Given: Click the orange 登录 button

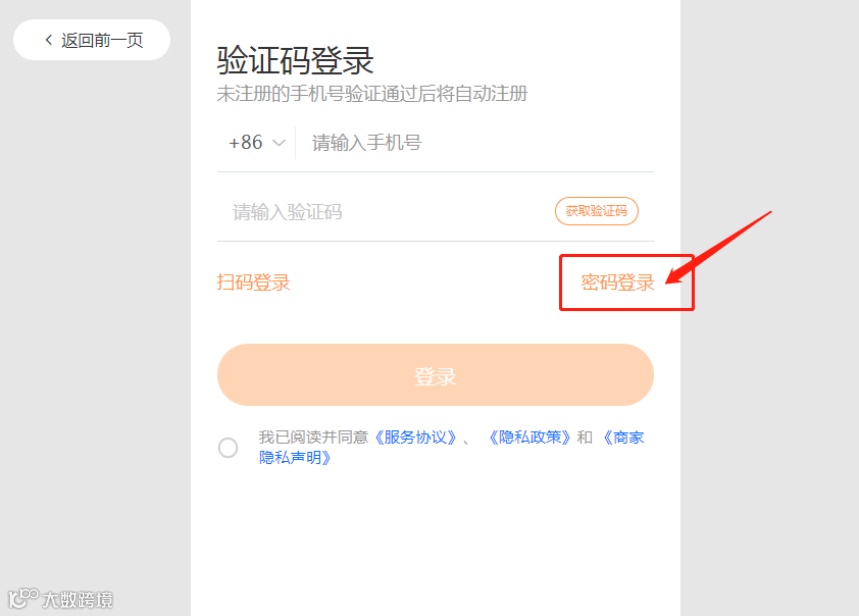Looking at the screenshot, I should tap(436, 375).
